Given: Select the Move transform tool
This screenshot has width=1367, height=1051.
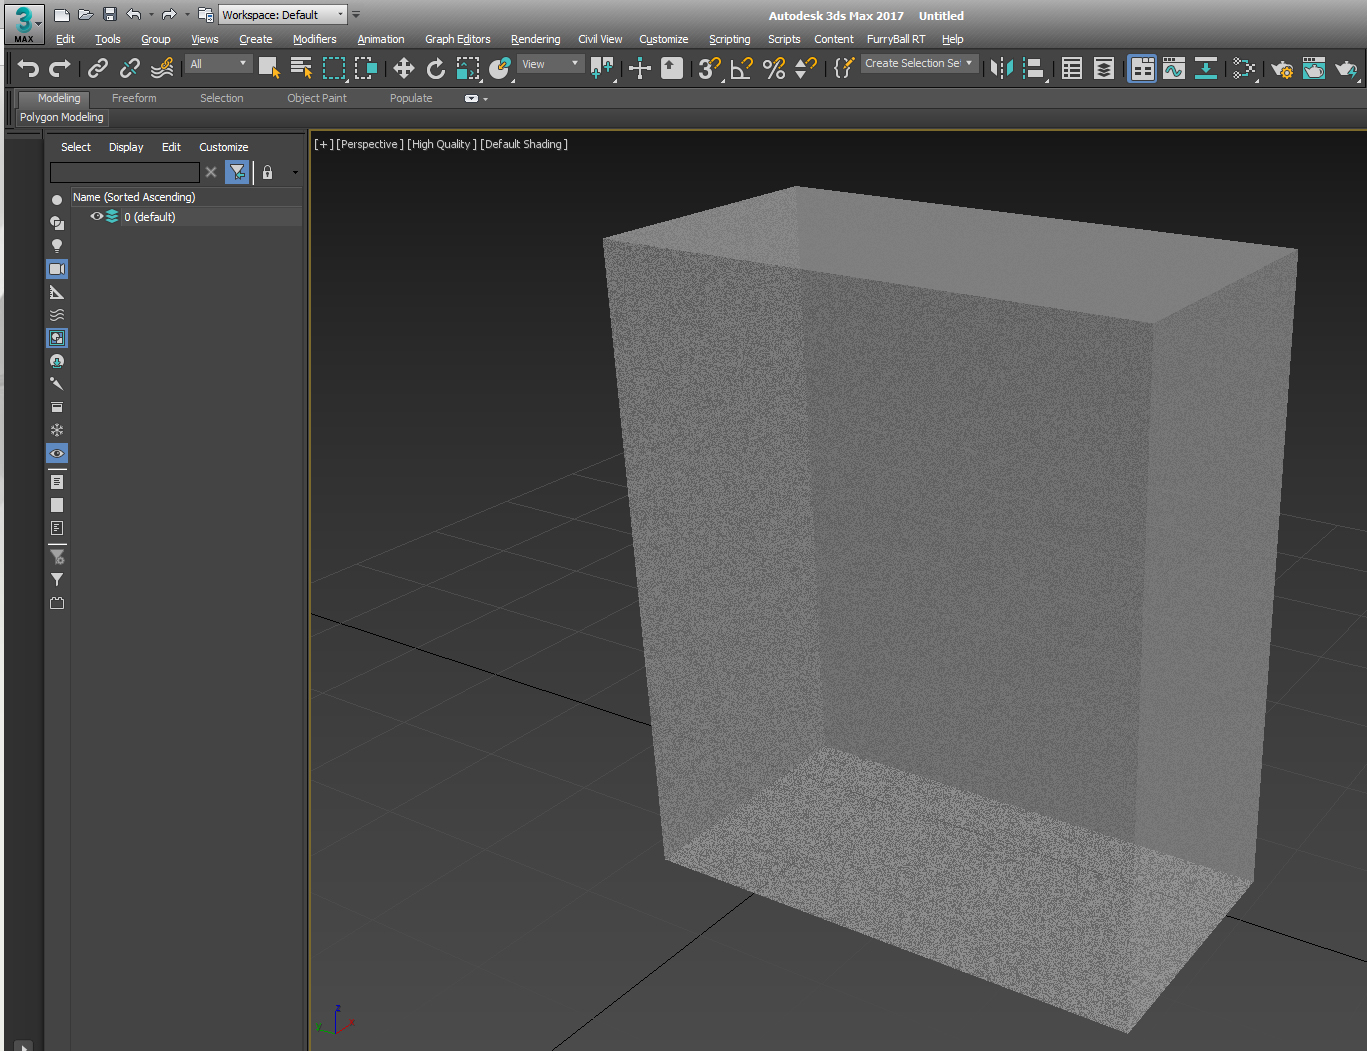Looking at the screenshot, I should 403,68.
